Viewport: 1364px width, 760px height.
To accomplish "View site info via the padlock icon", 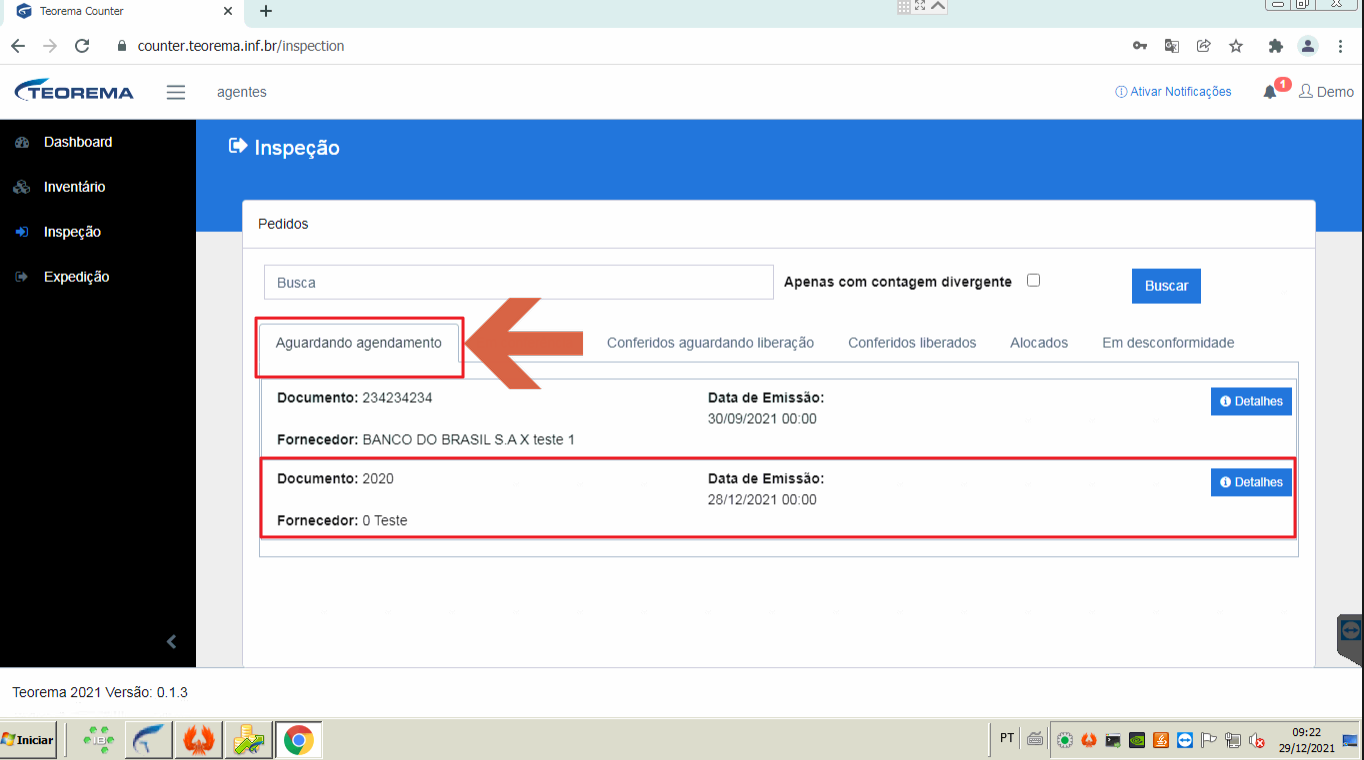I will [123, 46].
